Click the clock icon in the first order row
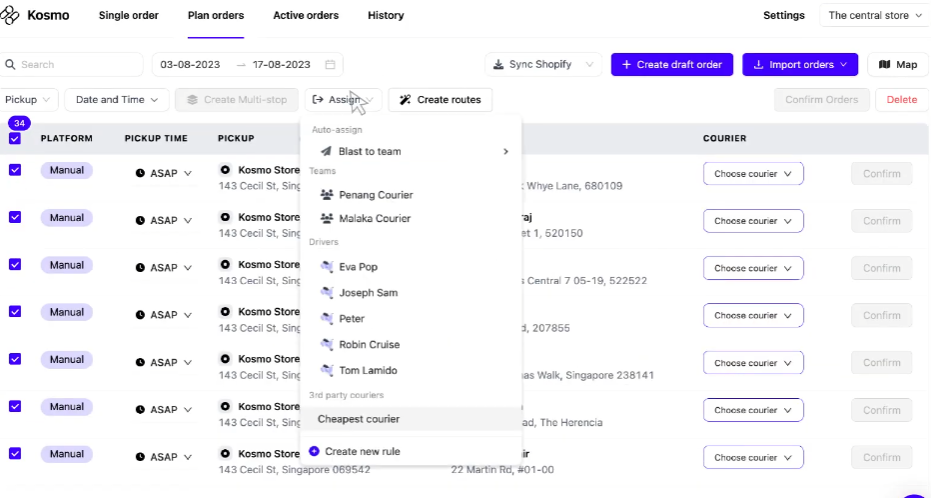This screenshot has height=498, width=931. (x=140, y=173)
